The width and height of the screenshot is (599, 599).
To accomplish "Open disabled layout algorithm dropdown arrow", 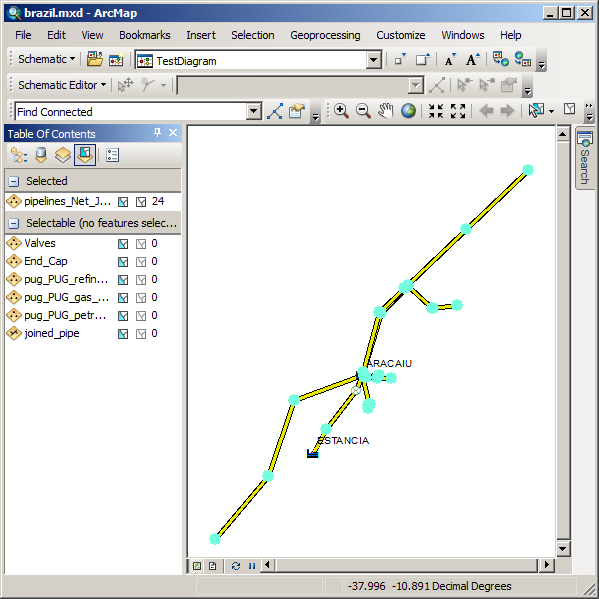I will click(416, 86).
